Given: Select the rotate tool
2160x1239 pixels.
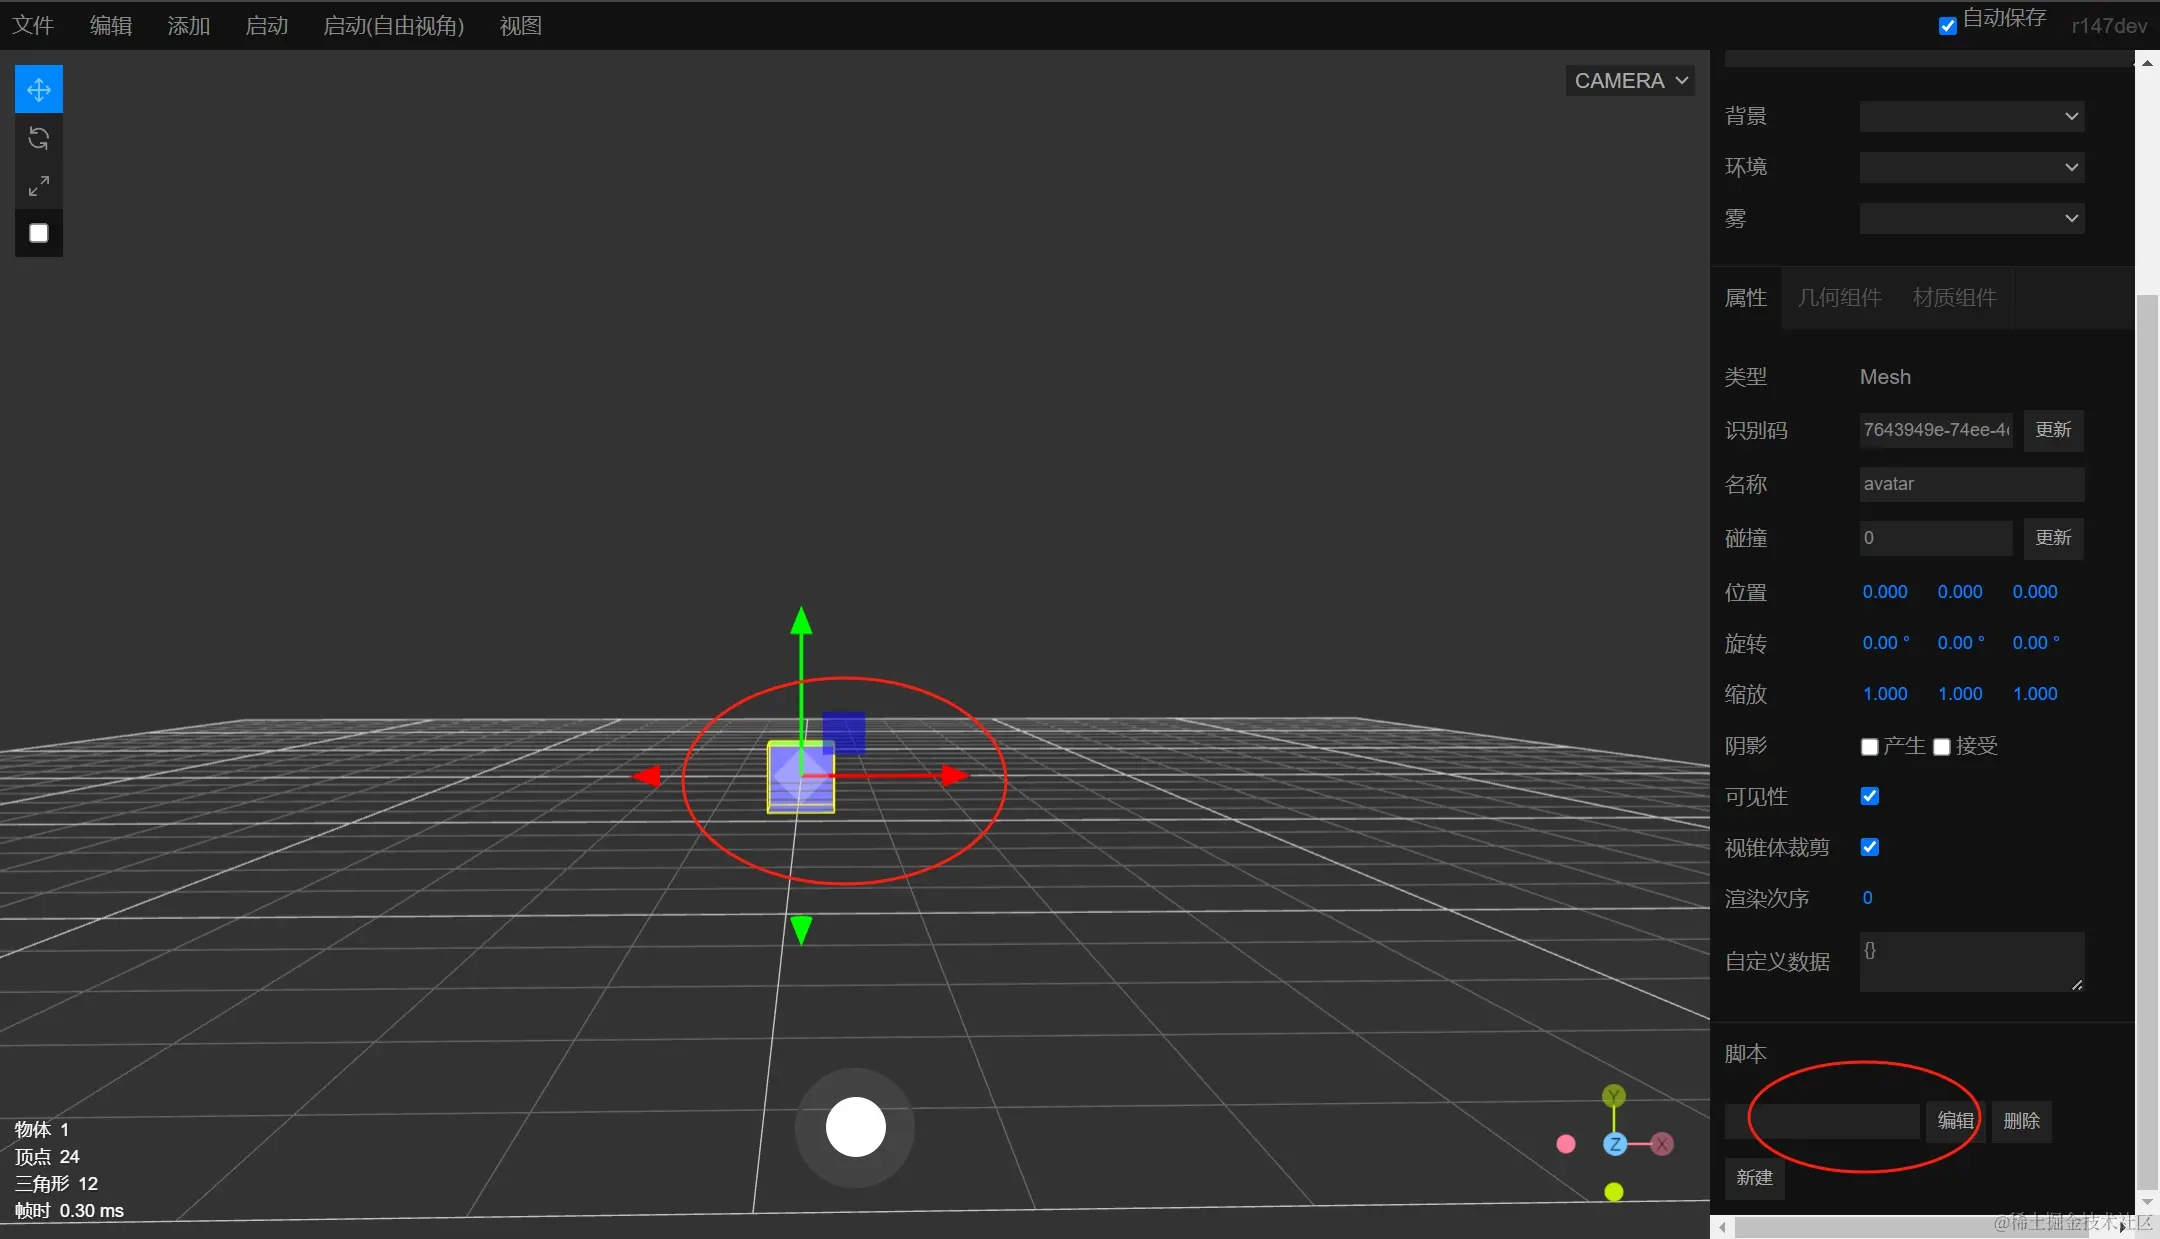Looking at the screenshot, I should coord(39,138).
